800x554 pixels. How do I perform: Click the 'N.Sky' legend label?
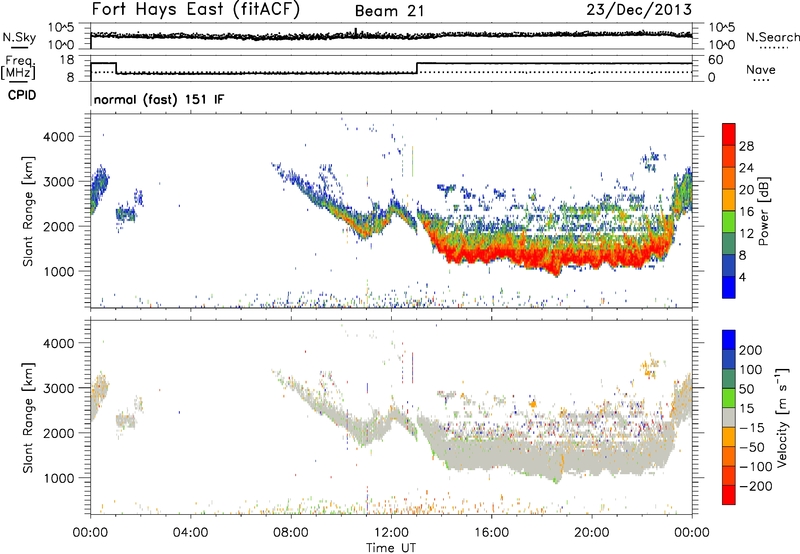coord(19,37)
